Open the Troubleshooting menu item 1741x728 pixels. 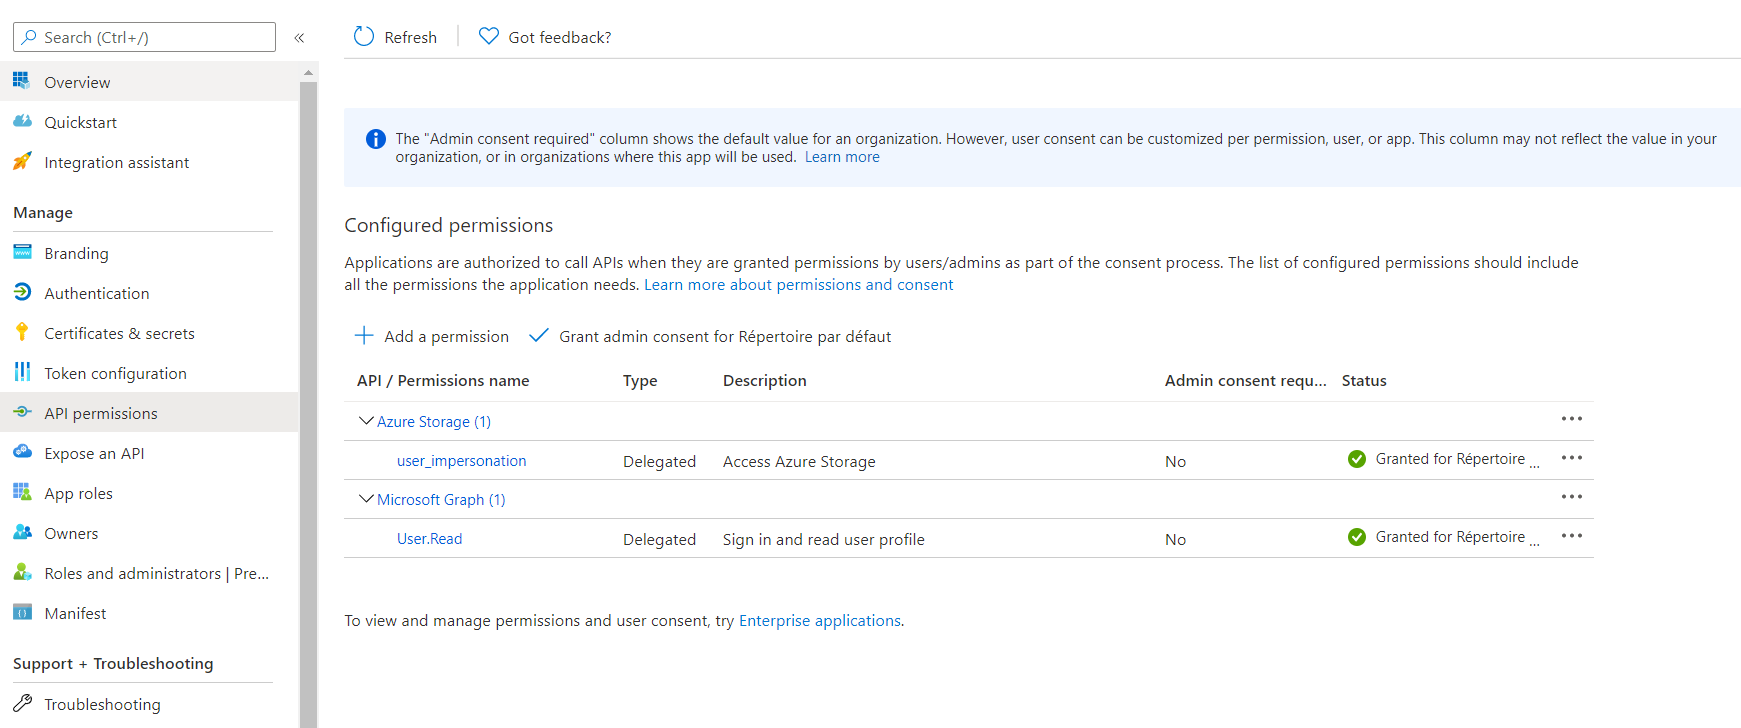[x=149, y=703]
